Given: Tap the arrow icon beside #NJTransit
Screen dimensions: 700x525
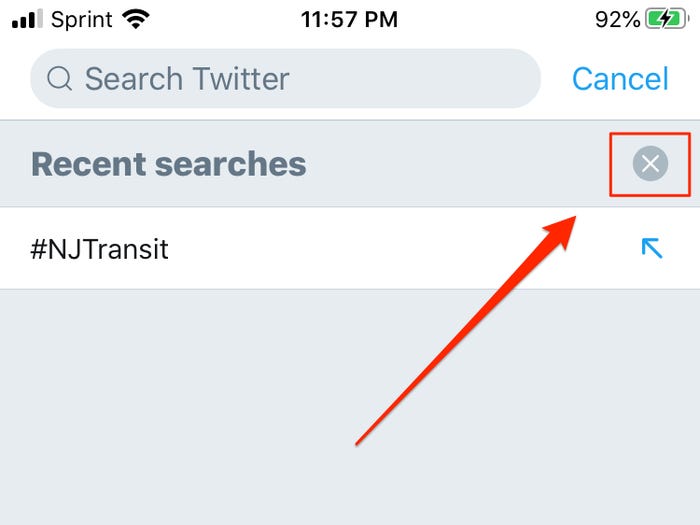Looking at the screenshot, I should coord(651,248).
